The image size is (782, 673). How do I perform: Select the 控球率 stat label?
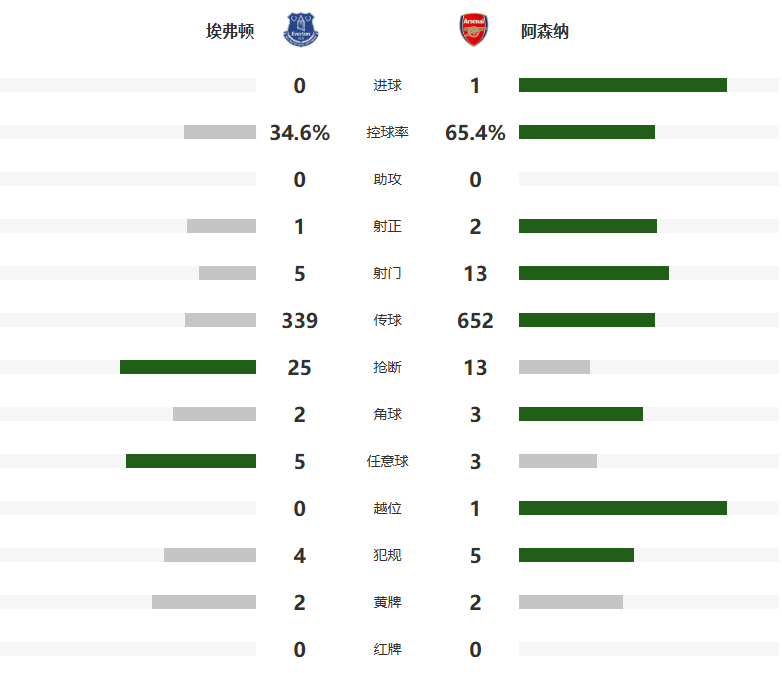(x=387, y=133)
